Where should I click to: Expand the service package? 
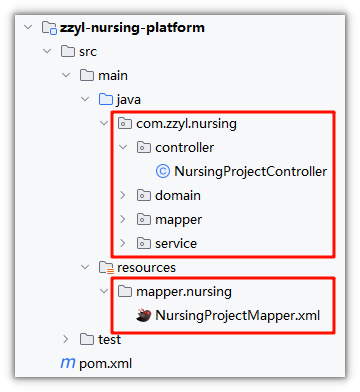(123, 243)
